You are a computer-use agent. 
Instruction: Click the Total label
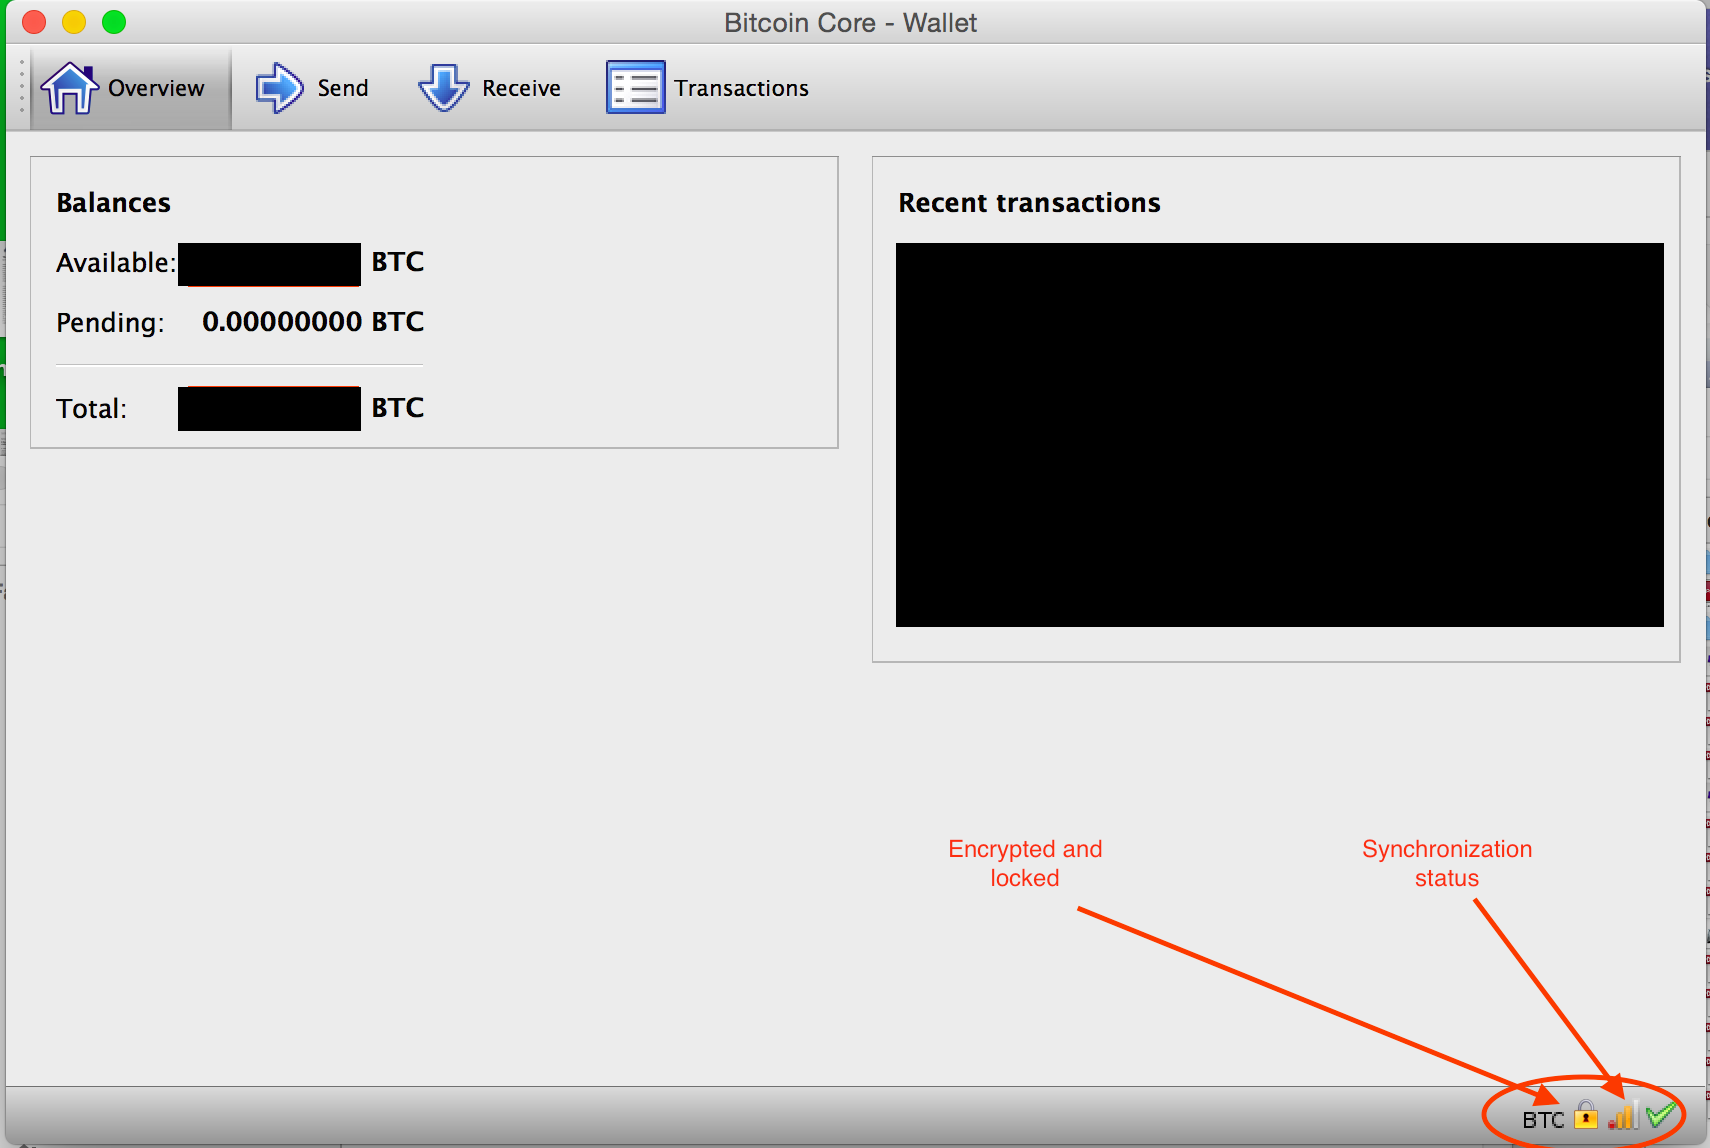tap(92, 409)
